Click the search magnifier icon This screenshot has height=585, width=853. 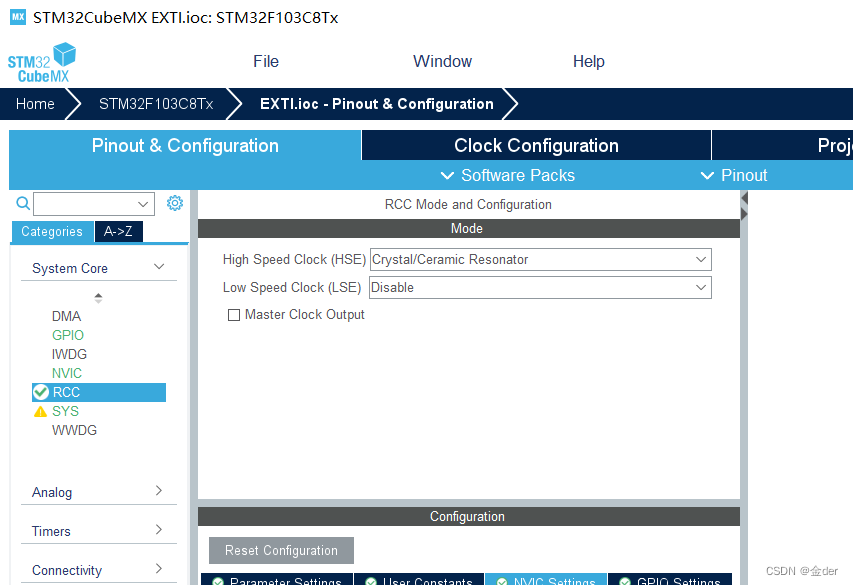click(x=23, y=204)
